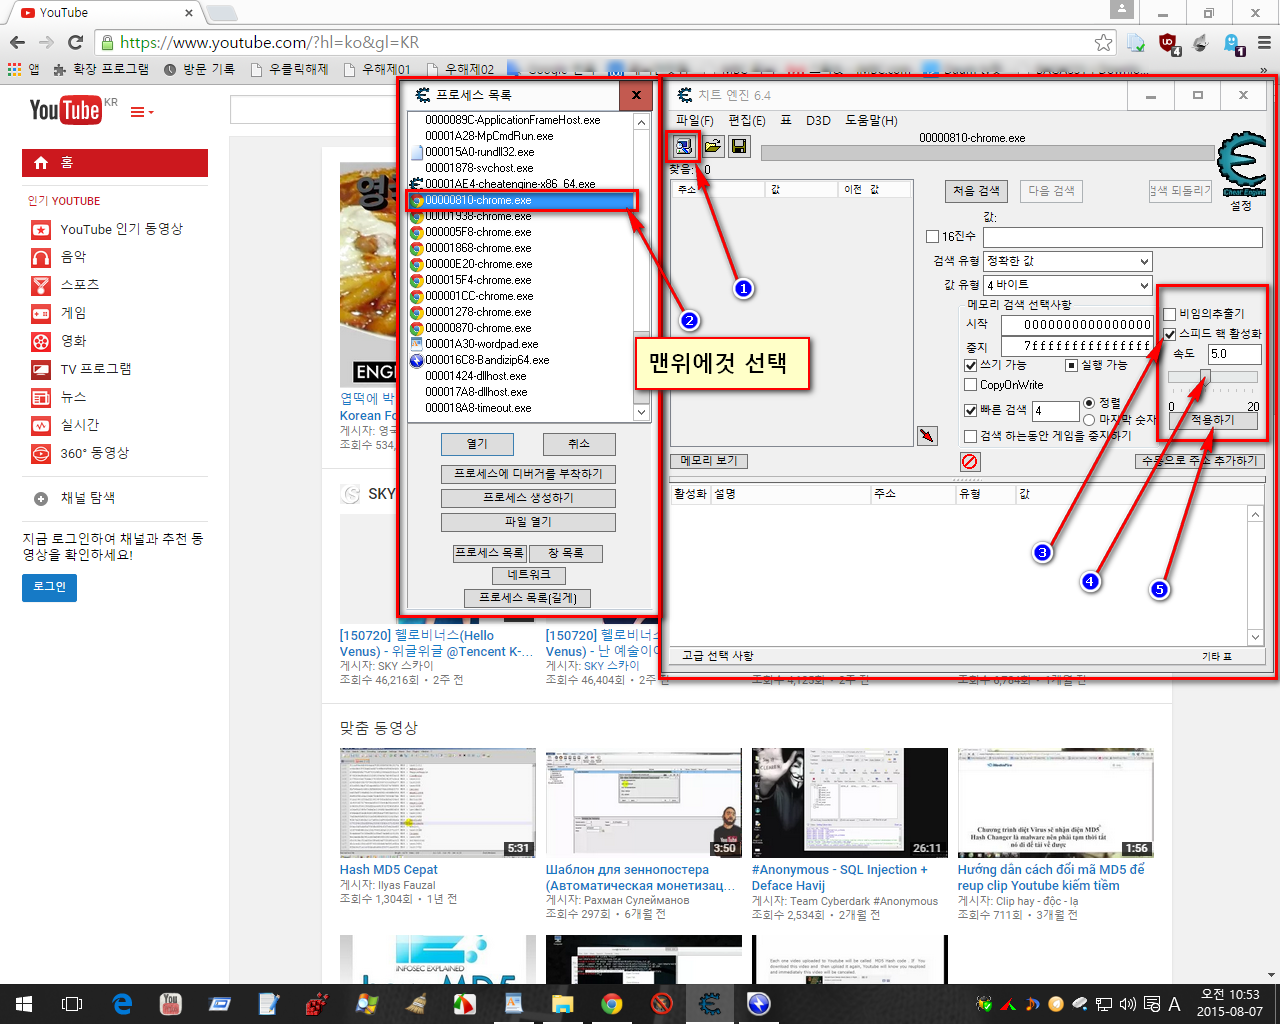The image size is (1280, 1024).
Task: Click the Chrome icon on the taskbar
Action: coord(611,1004)
